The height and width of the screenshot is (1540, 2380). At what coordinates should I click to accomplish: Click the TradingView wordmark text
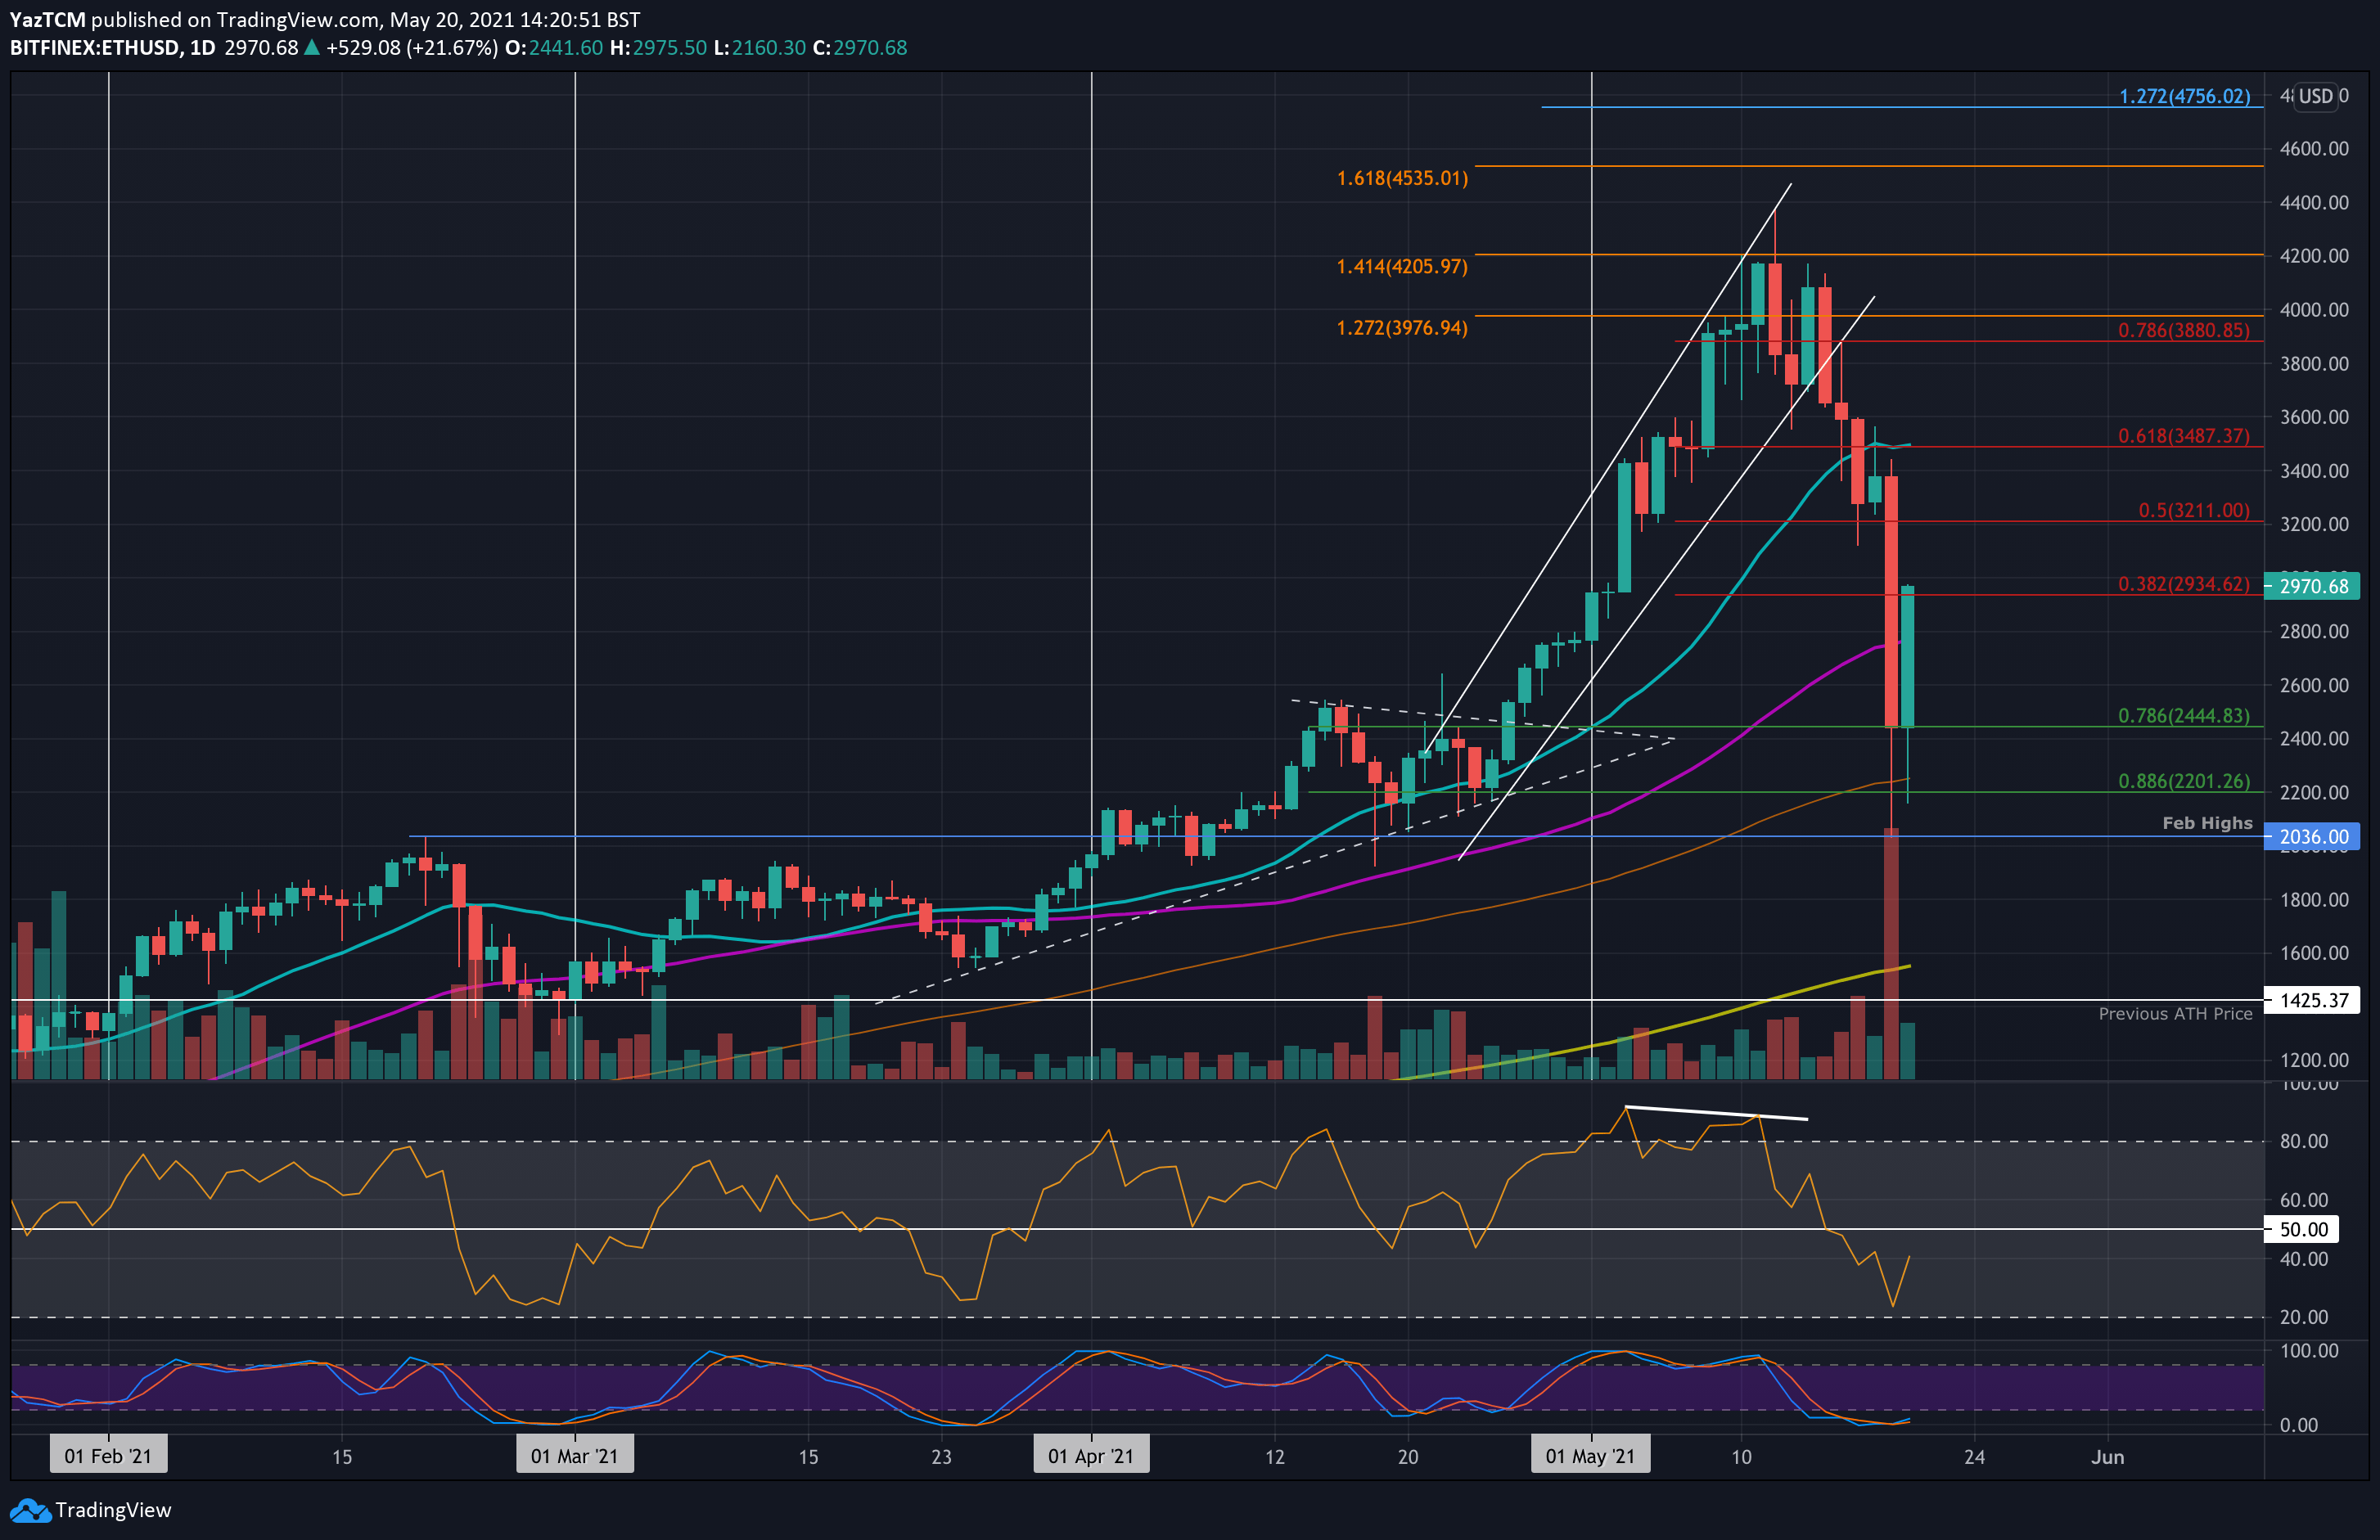point(113,1510)
